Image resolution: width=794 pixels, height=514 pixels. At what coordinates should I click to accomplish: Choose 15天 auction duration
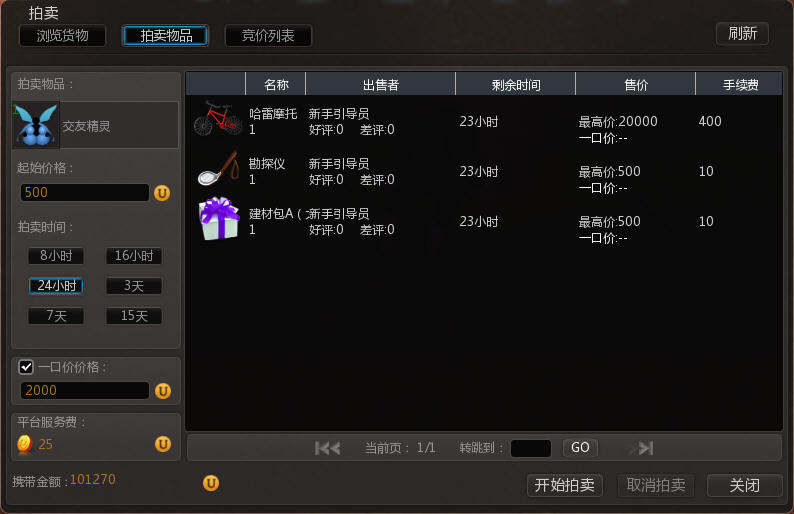134,315
